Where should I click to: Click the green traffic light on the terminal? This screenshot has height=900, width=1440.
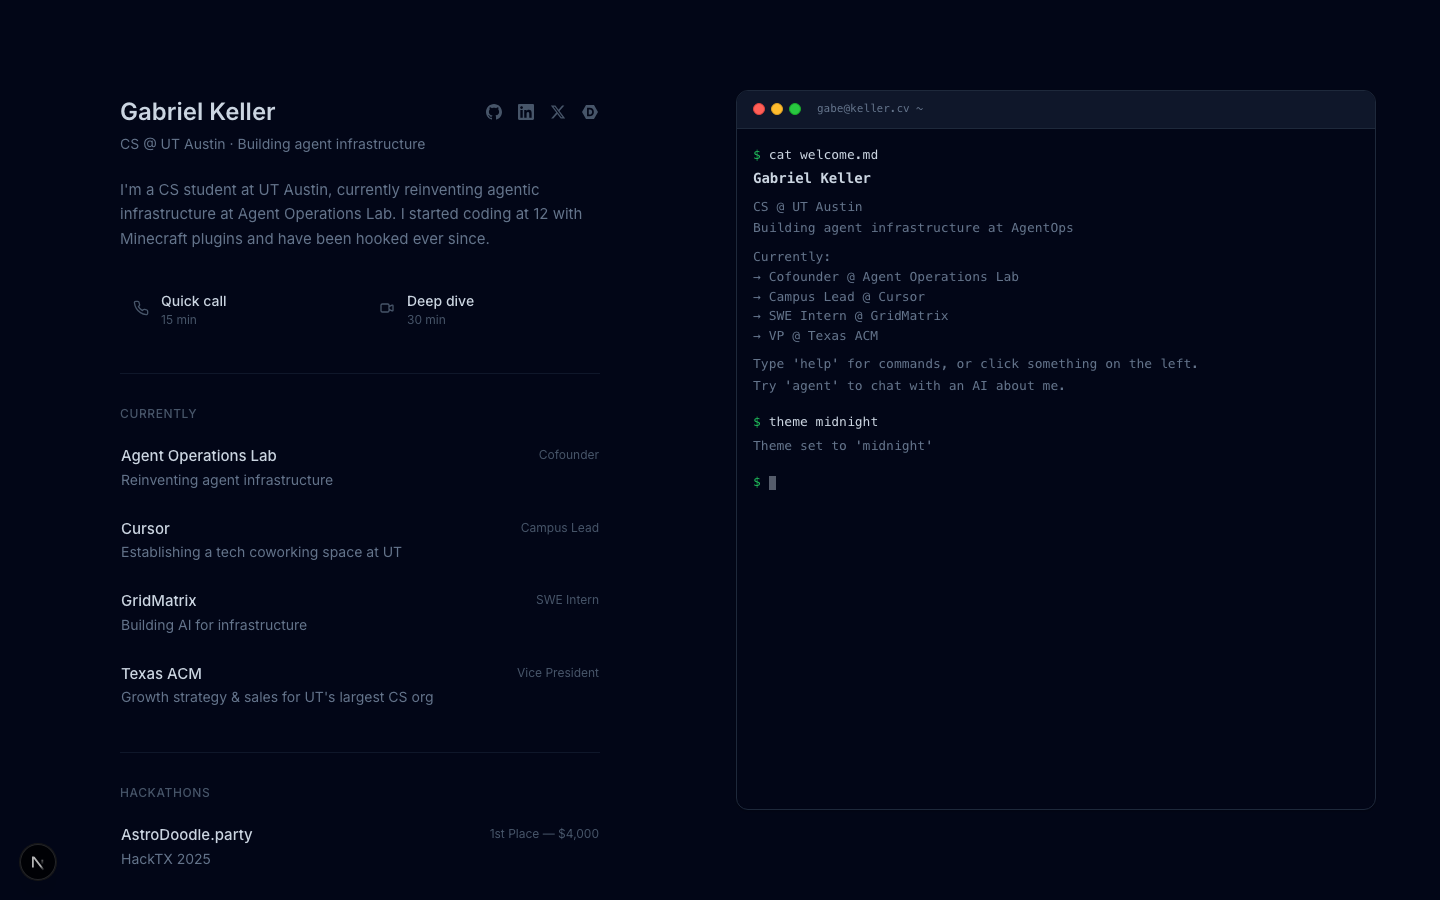794,108
